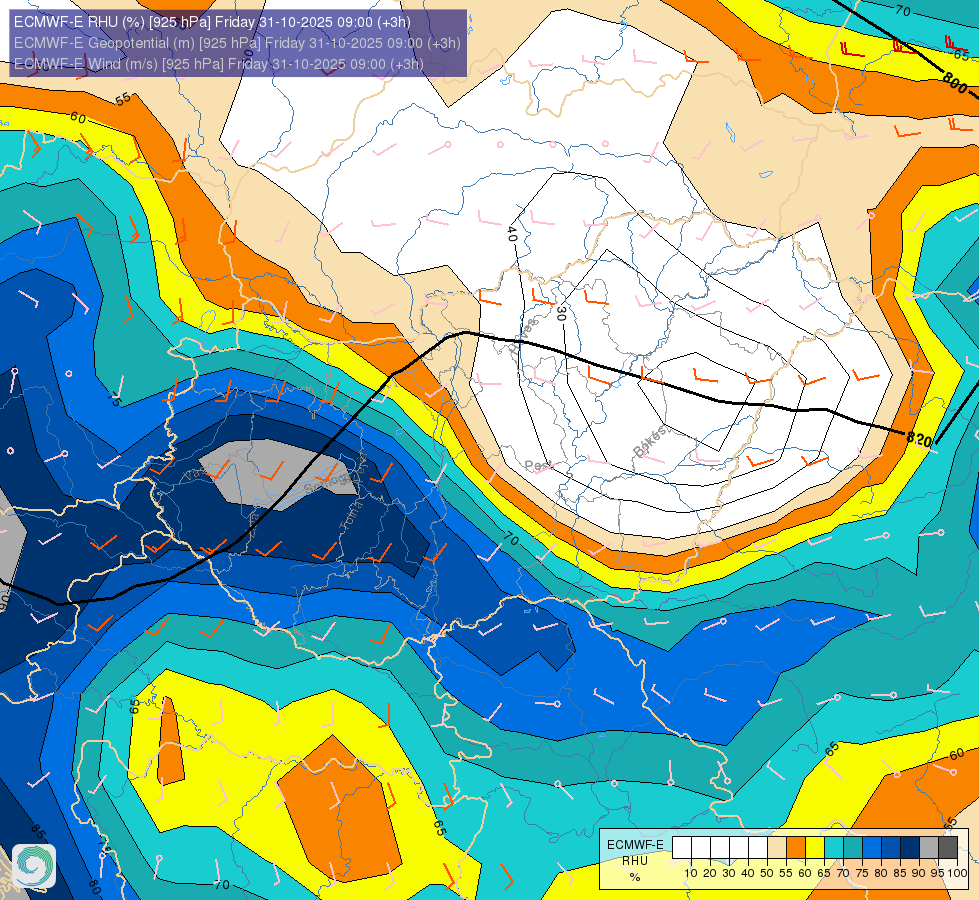Click the Somogy region label on the map
This screenshot has height=900, width=979.
[328, 481]
